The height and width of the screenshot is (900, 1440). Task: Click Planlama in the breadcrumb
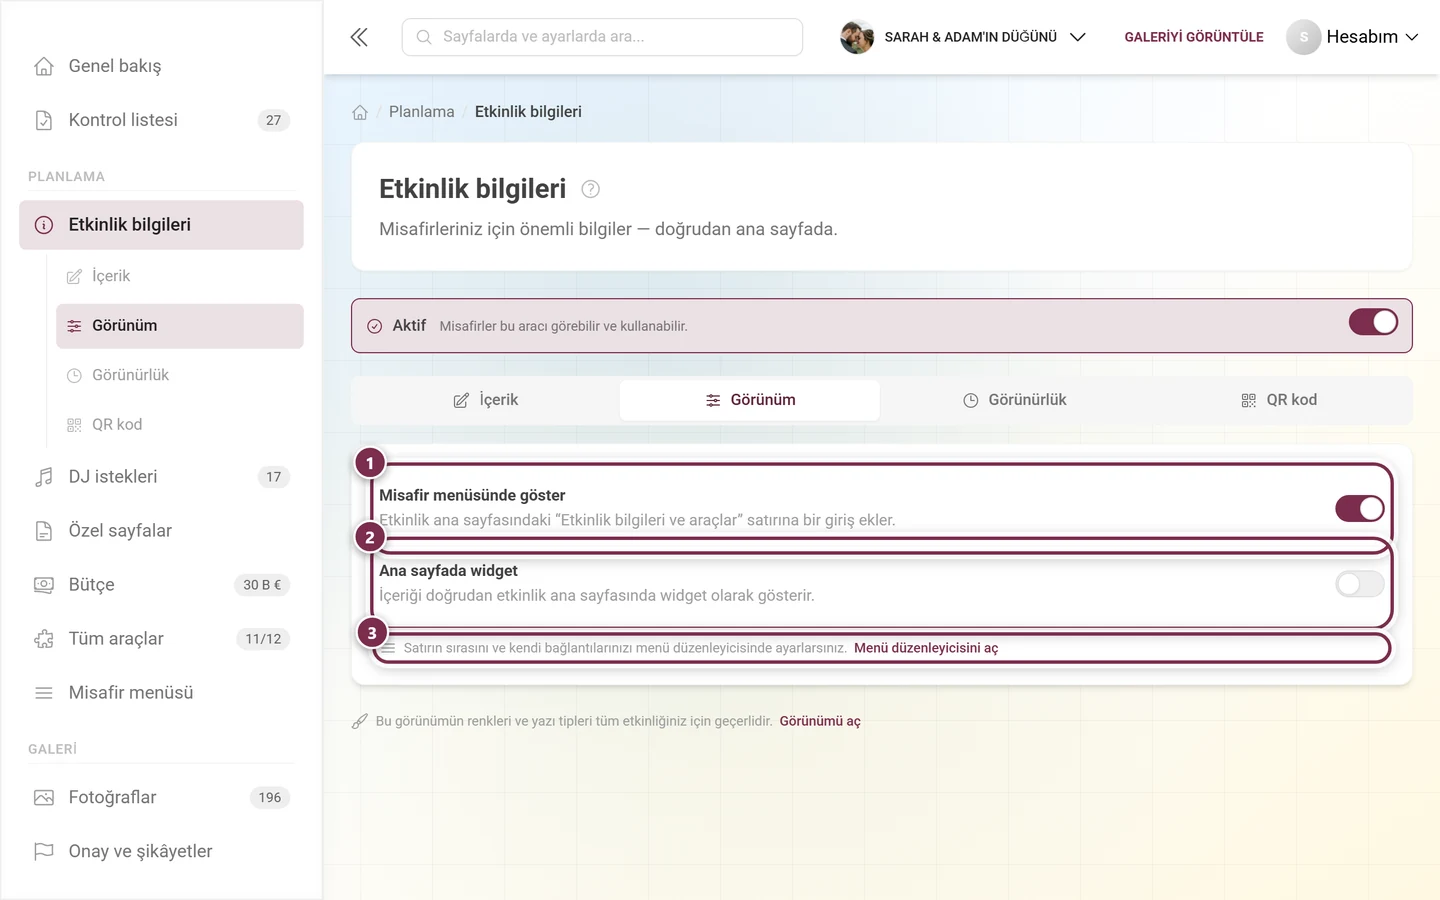421,112
